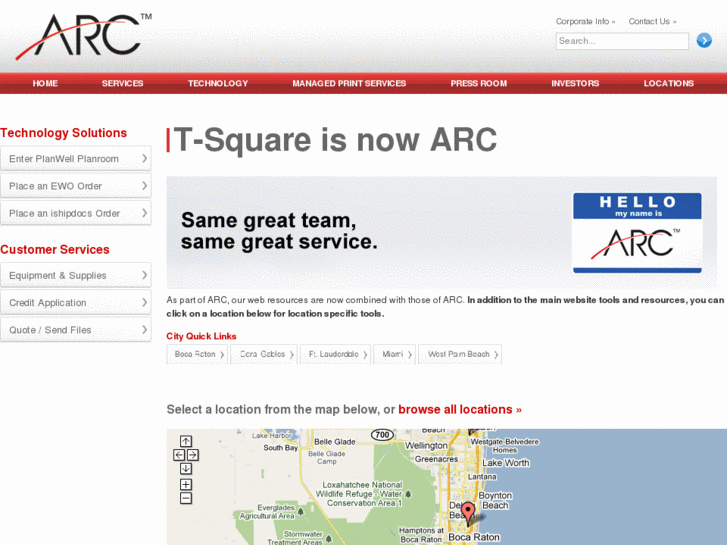Screen dimensions: 727x545
Task: Open the Corporate Info dropdown link
Action: [x=585, y=21]
